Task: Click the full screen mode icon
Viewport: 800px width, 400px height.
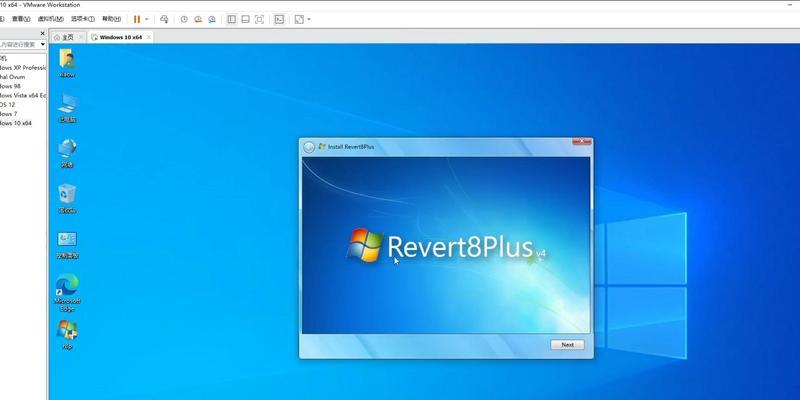Action: point(259,19)
